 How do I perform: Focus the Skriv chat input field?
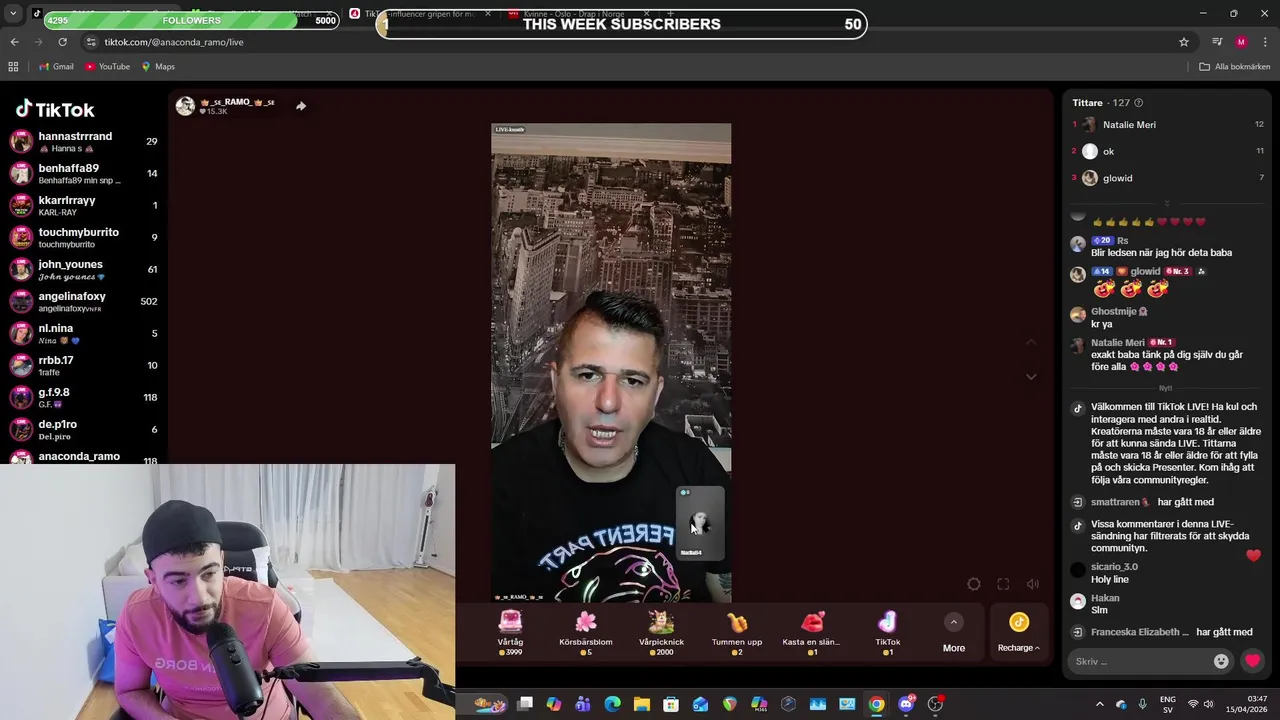pyautogui.click(x=1140, y=661)
